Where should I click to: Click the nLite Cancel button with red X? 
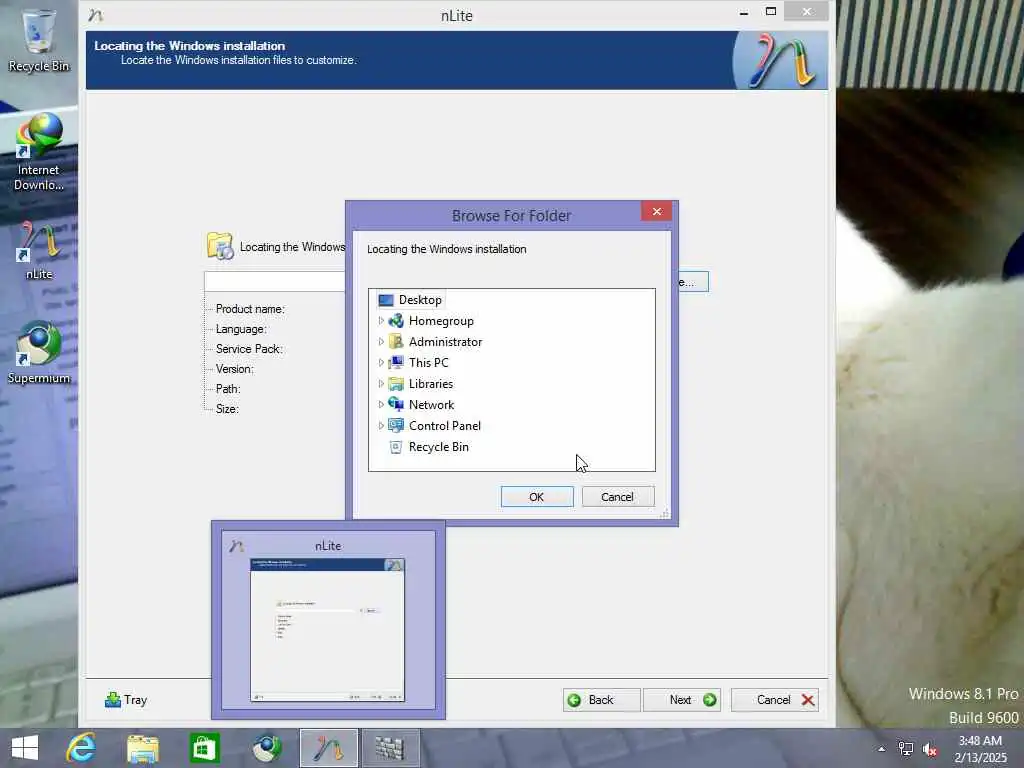click(x=775, y=699)
